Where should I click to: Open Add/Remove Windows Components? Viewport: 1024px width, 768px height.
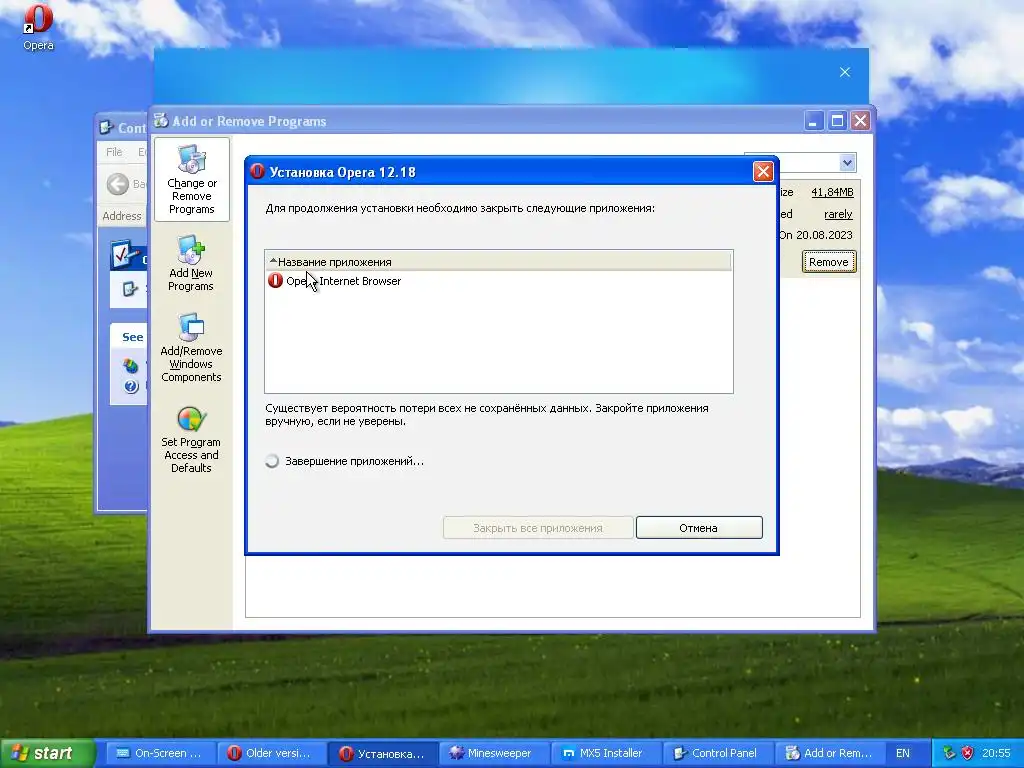tap(191, 347)
